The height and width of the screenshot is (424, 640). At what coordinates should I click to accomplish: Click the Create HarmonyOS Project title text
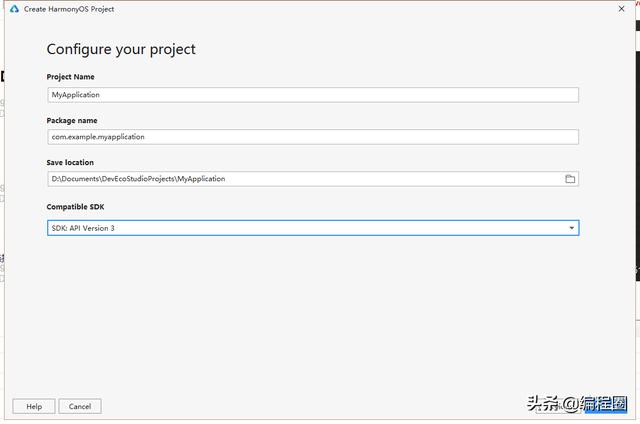[x=69, y=9]
